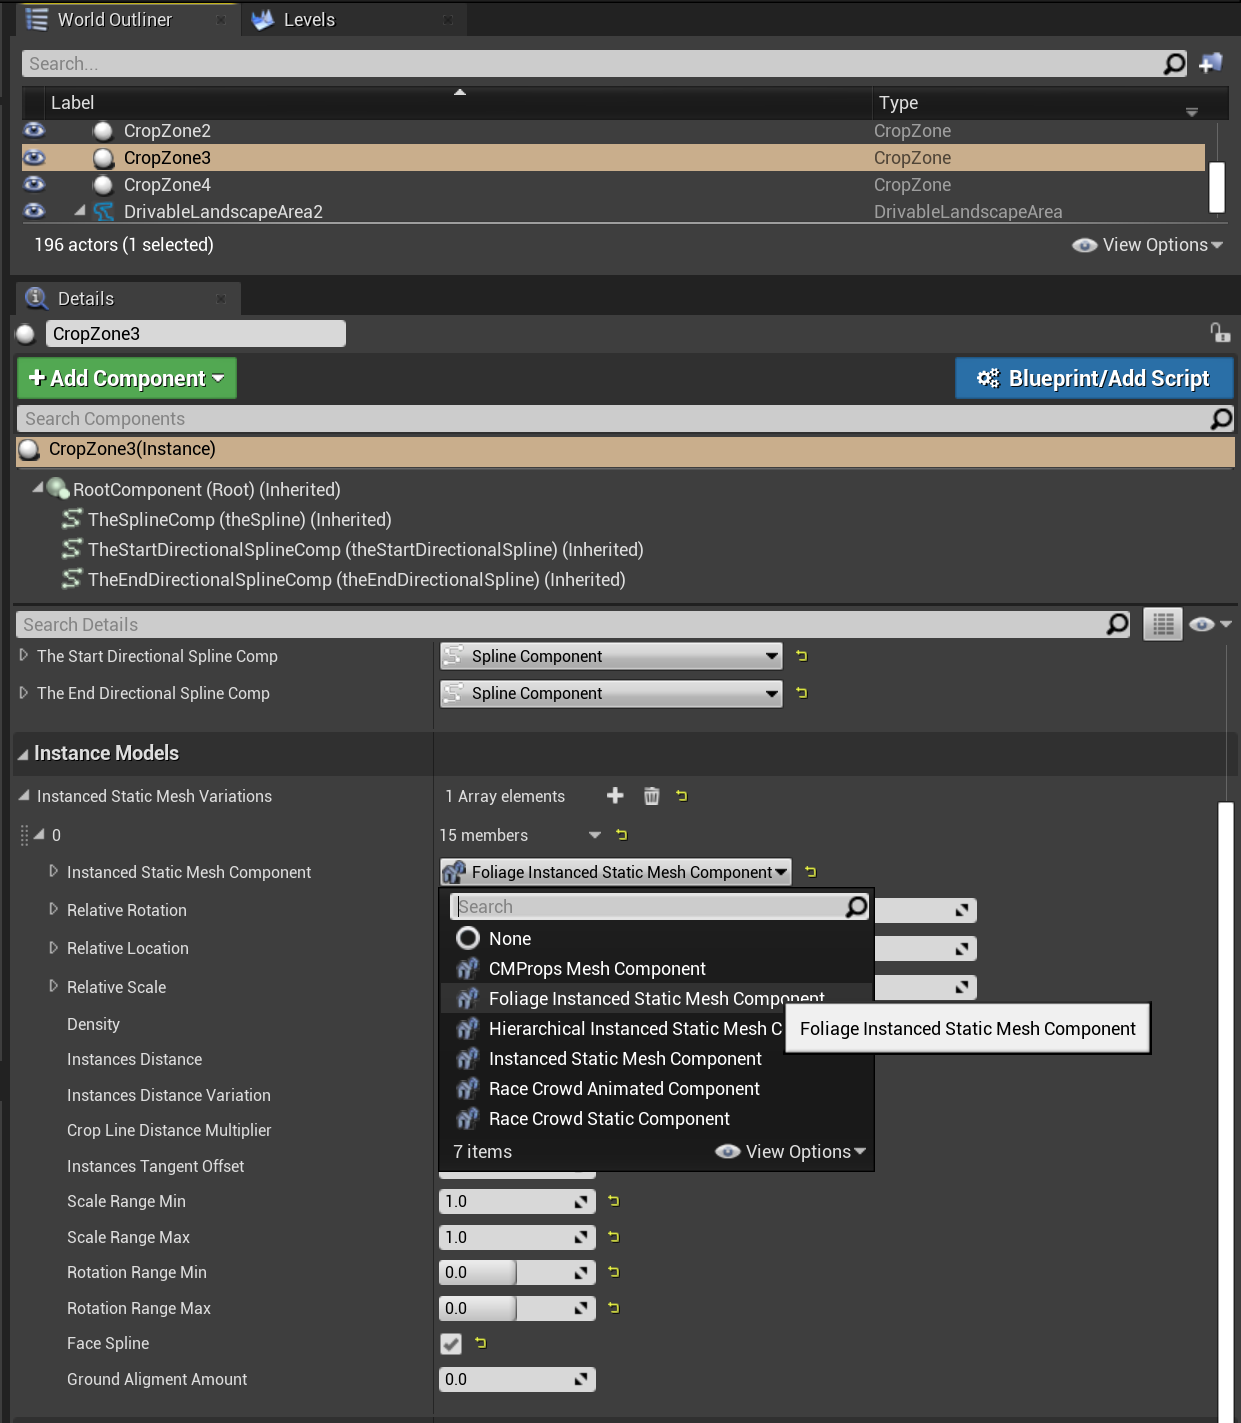Empty the array using the trash icon
The height and width of the screenshot is (1423, 1241).
tap(651, 796)
